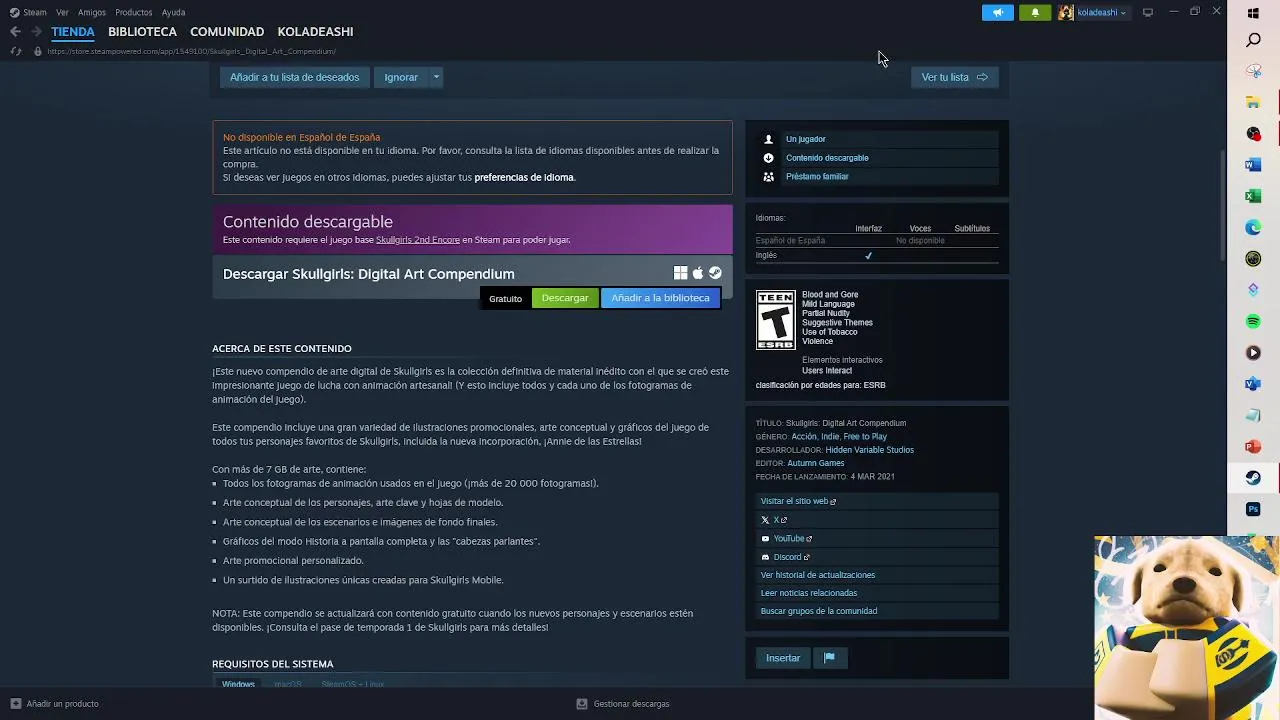Expand the dropdown arrow next to Ignorar
The height and width of the screenshot is (720, 1280).
click(x=436, y=77)
